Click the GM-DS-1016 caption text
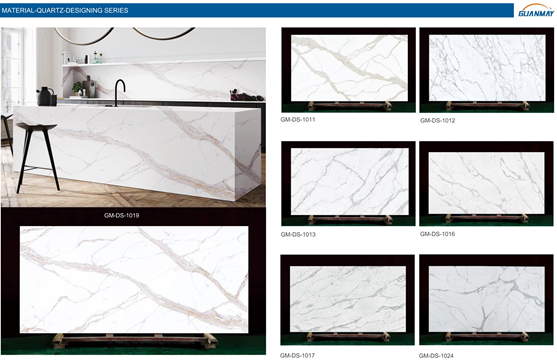The height and width of the screenshot is (362, 557). point(437,234)
